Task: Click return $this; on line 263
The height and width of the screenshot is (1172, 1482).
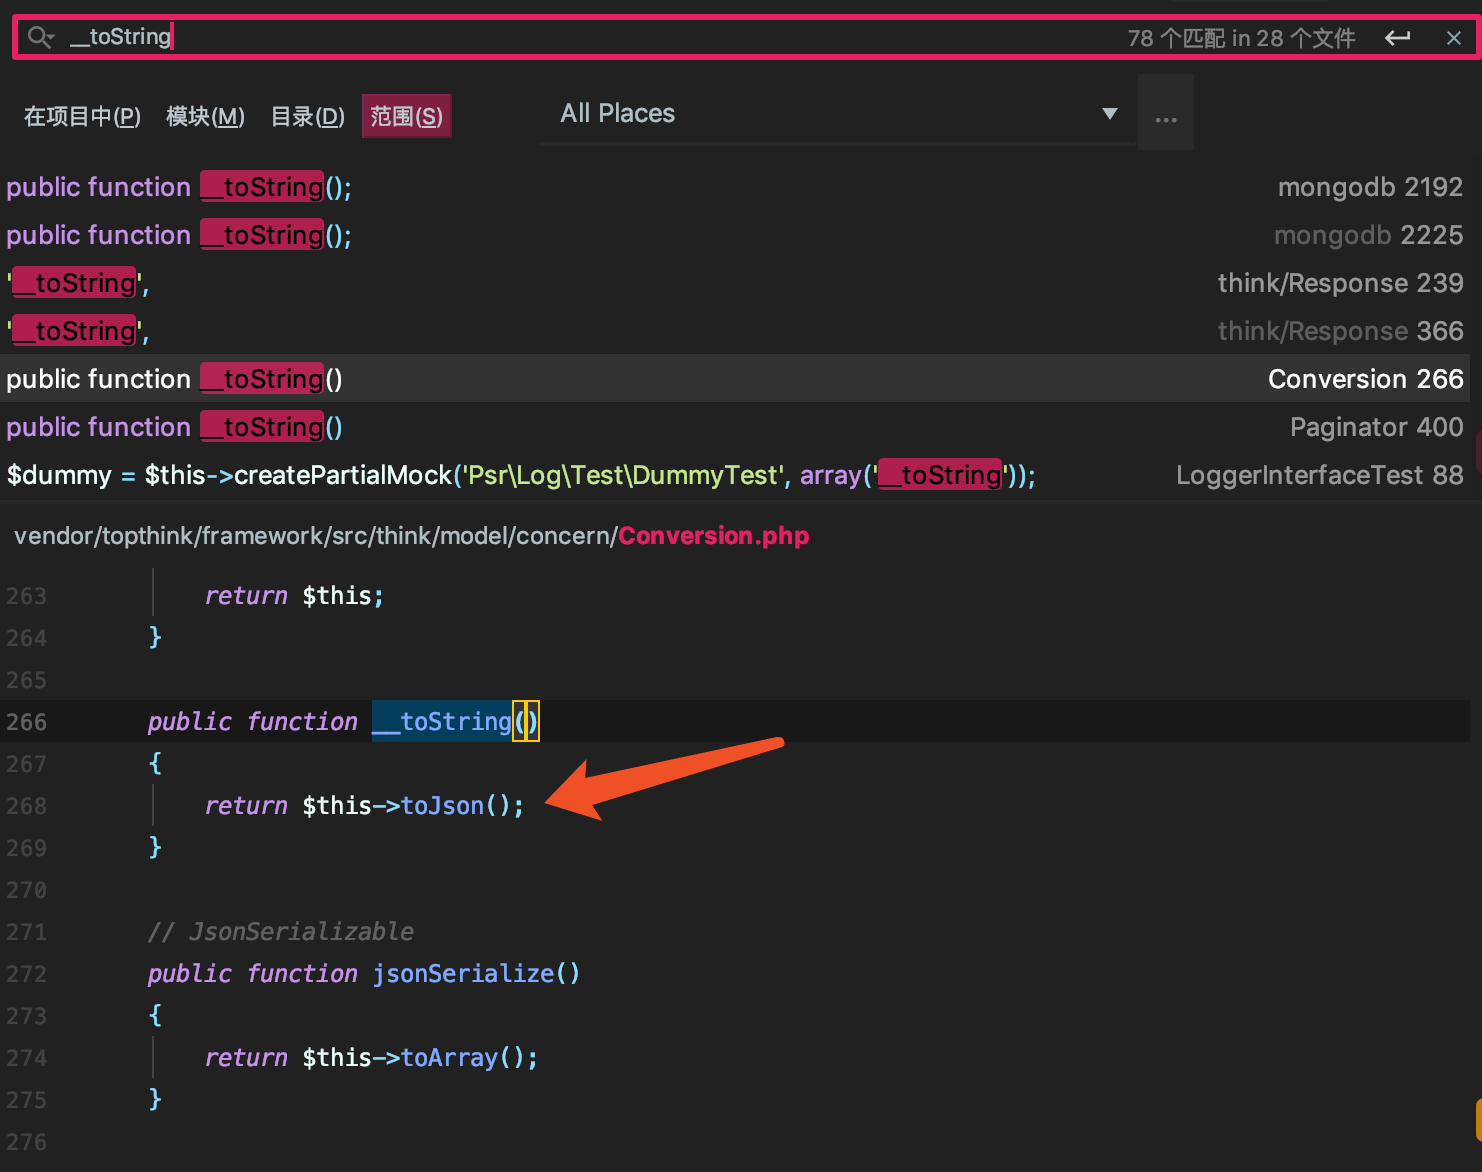Action: (x=294, y=596)
